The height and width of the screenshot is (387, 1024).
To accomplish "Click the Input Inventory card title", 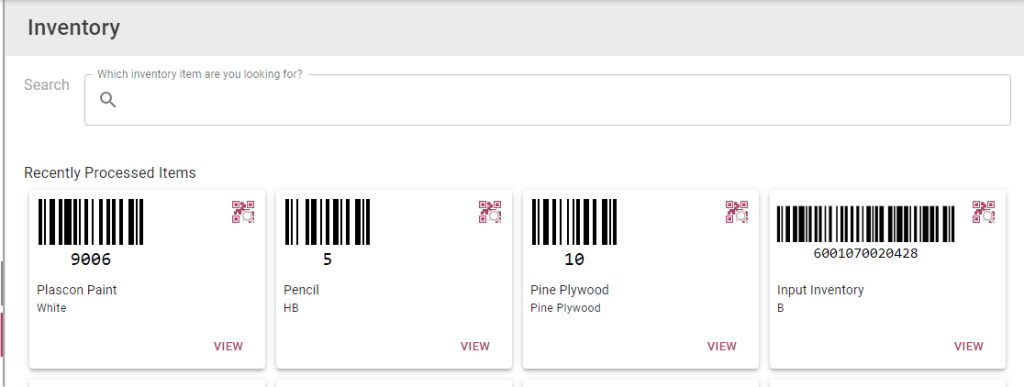I will point(820,290).
